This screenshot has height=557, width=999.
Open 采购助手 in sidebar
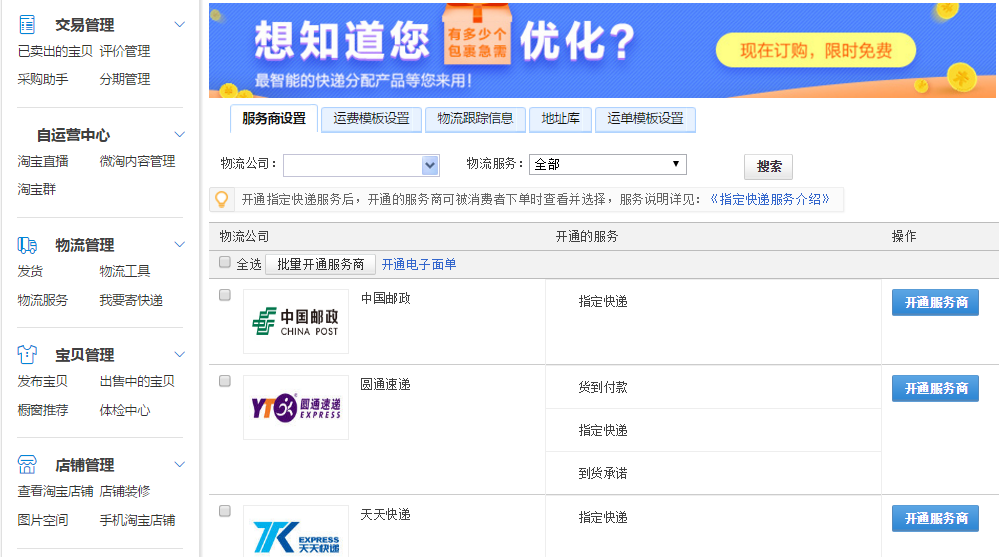[x=43, y=80]
